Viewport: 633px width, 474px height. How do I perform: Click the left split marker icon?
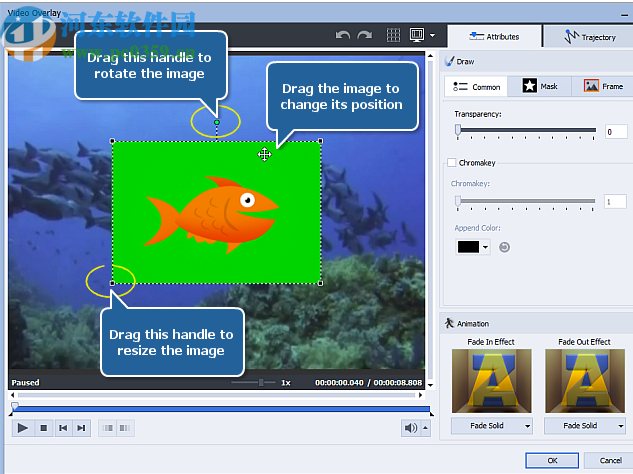point(108,428)
